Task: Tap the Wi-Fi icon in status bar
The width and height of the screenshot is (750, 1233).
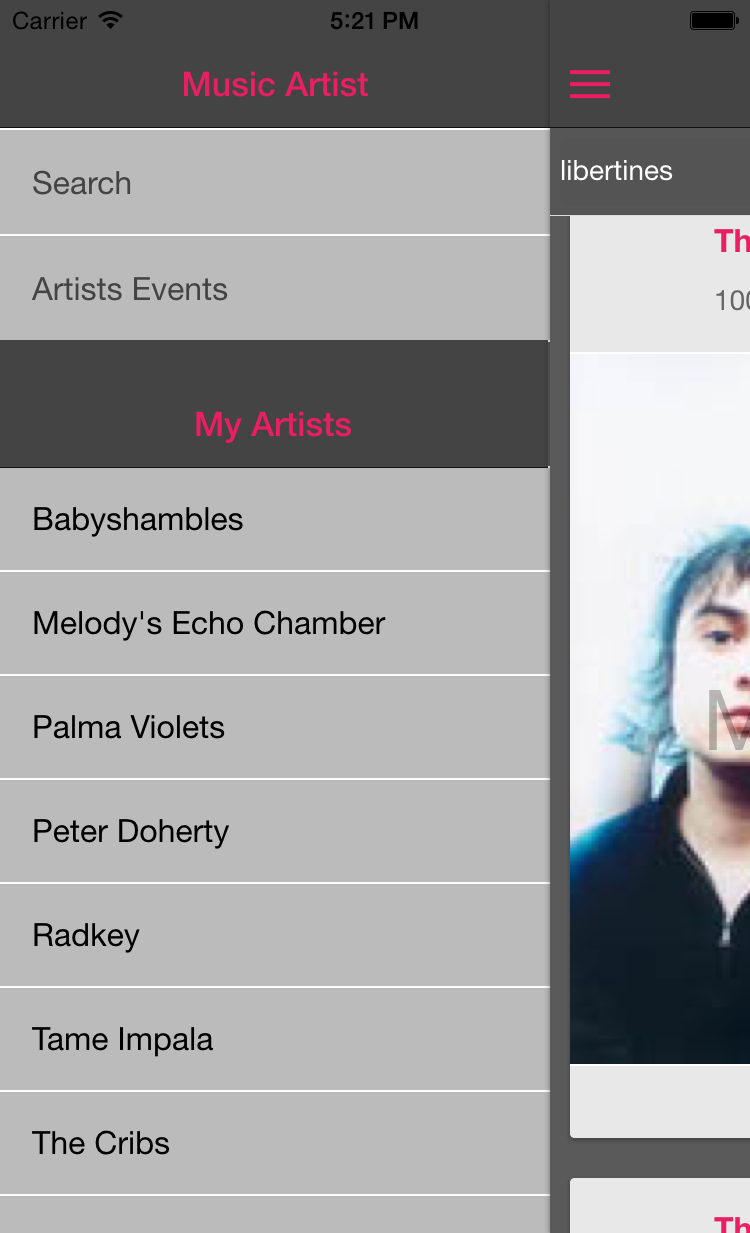Action: coord(111,21)
